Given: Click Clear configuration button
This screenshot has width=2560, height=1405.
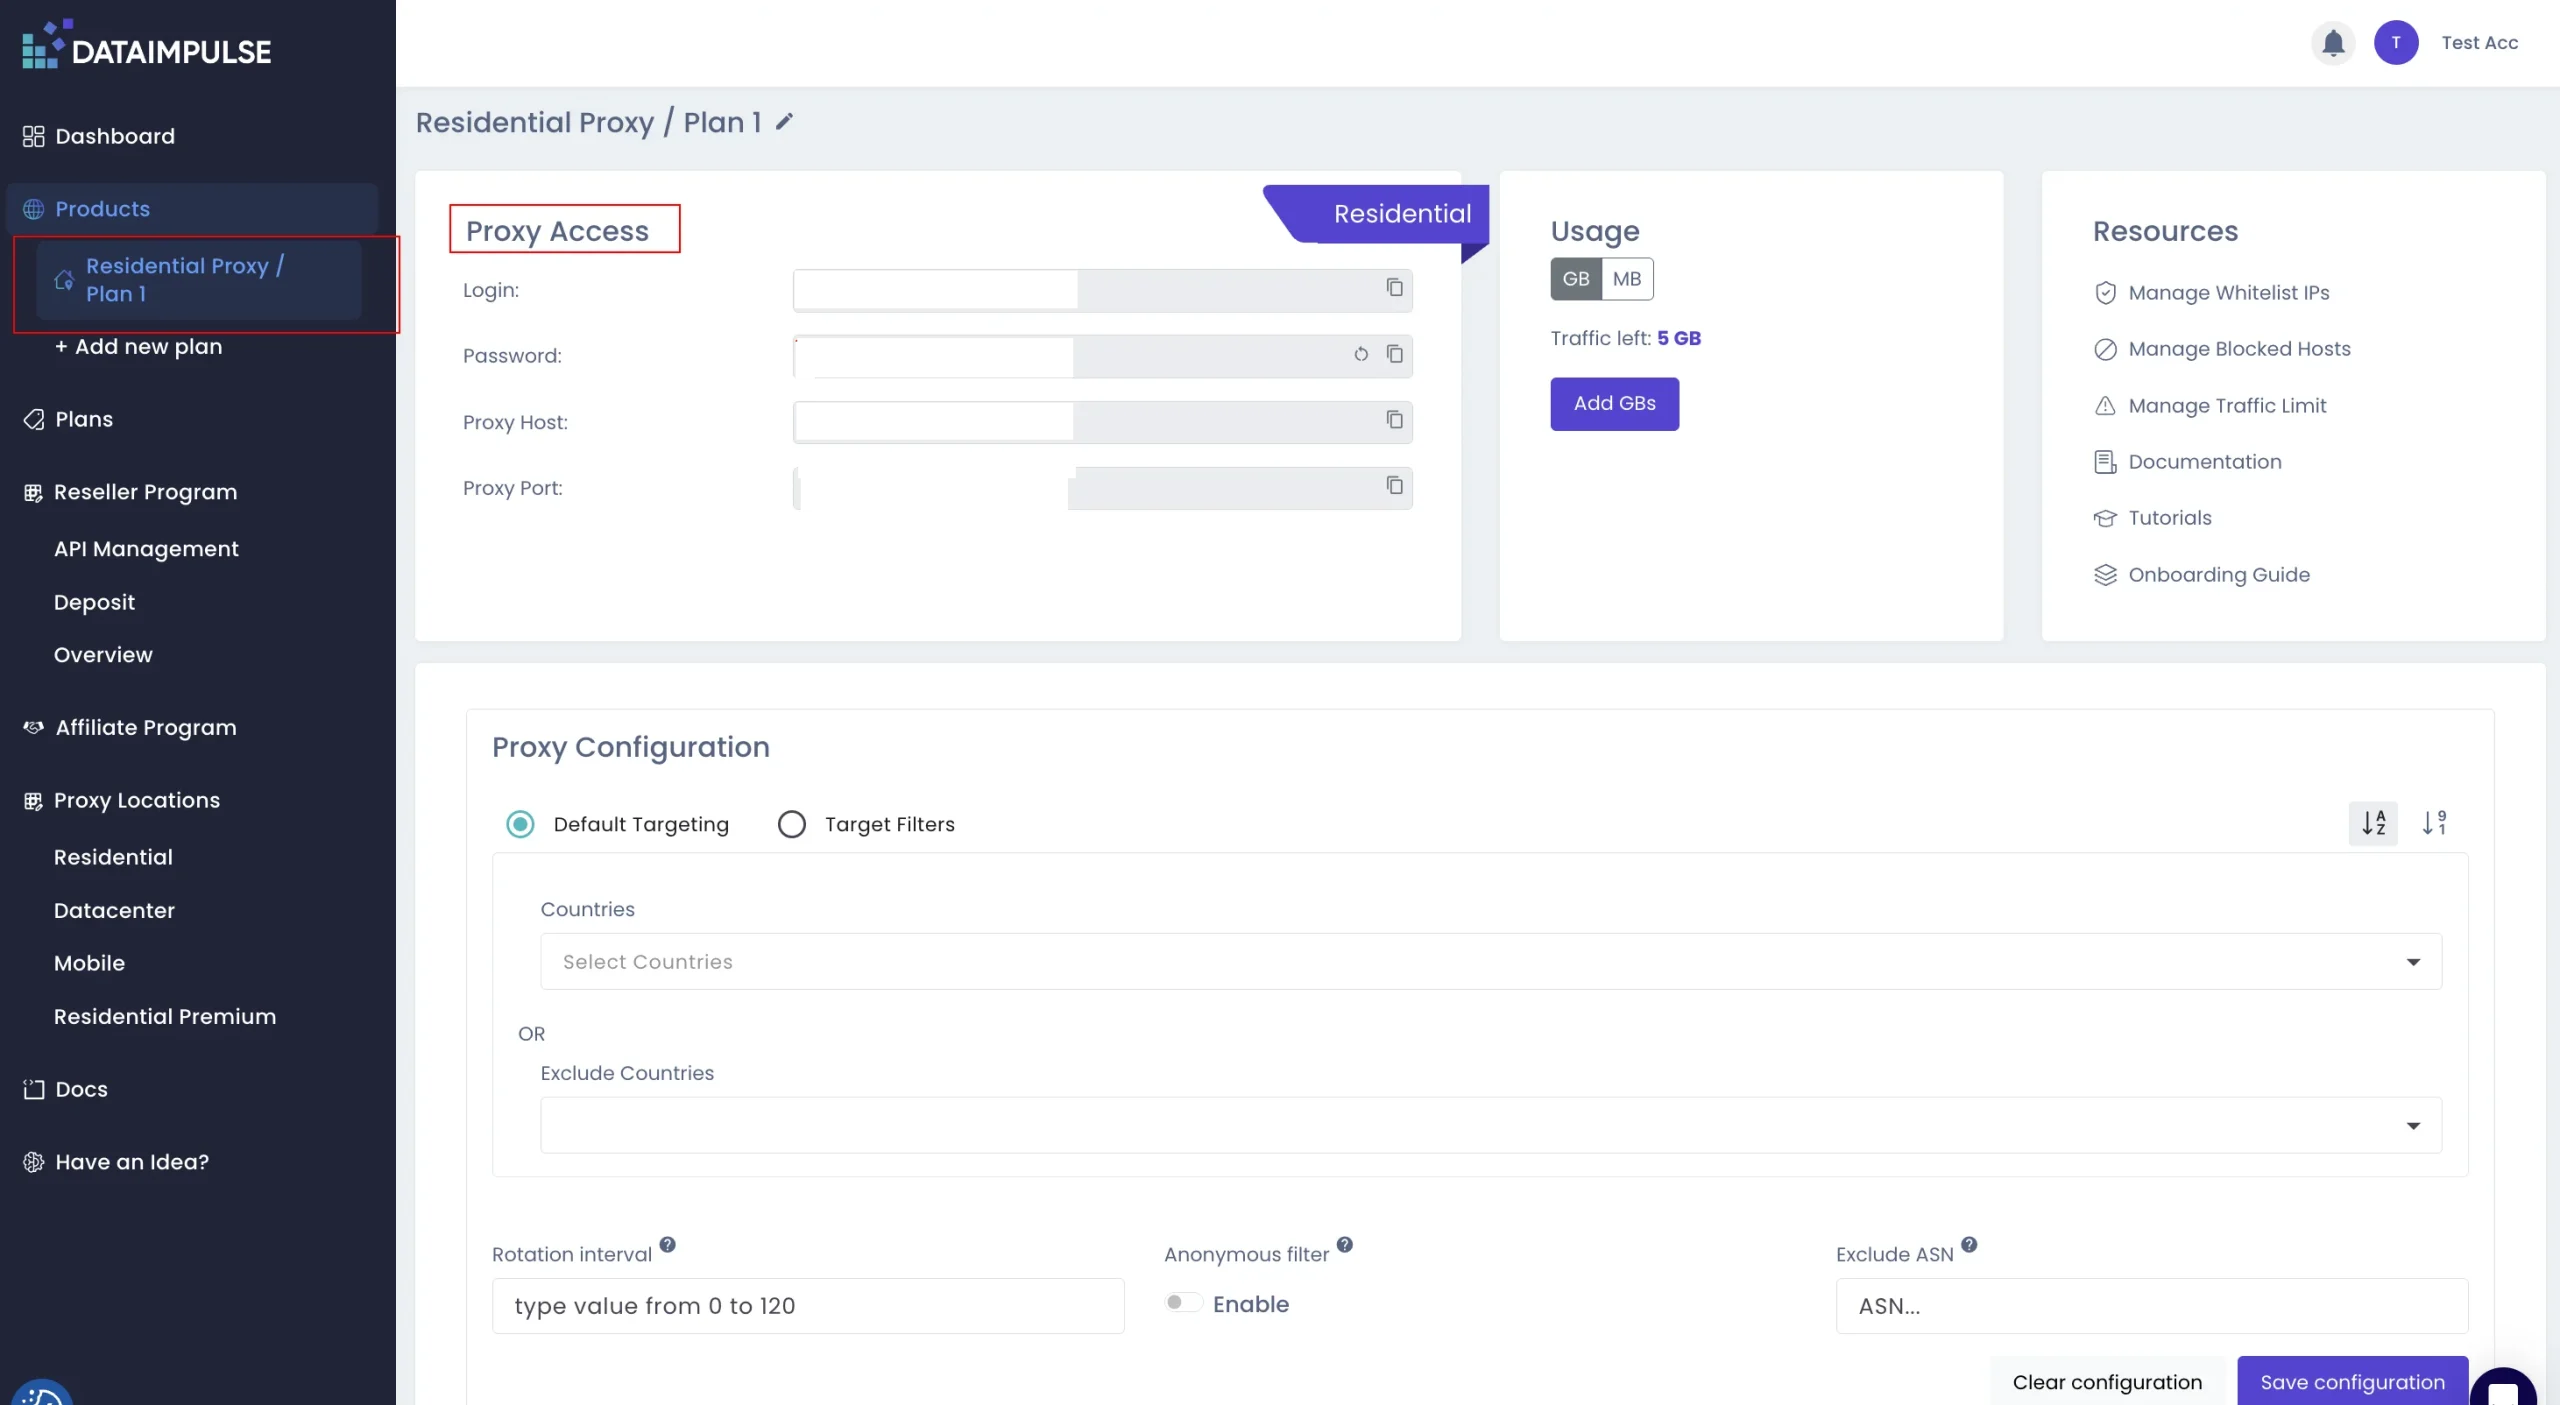Looking at the screenshot, I should pyautogui.click(x=2107, y=1382).
